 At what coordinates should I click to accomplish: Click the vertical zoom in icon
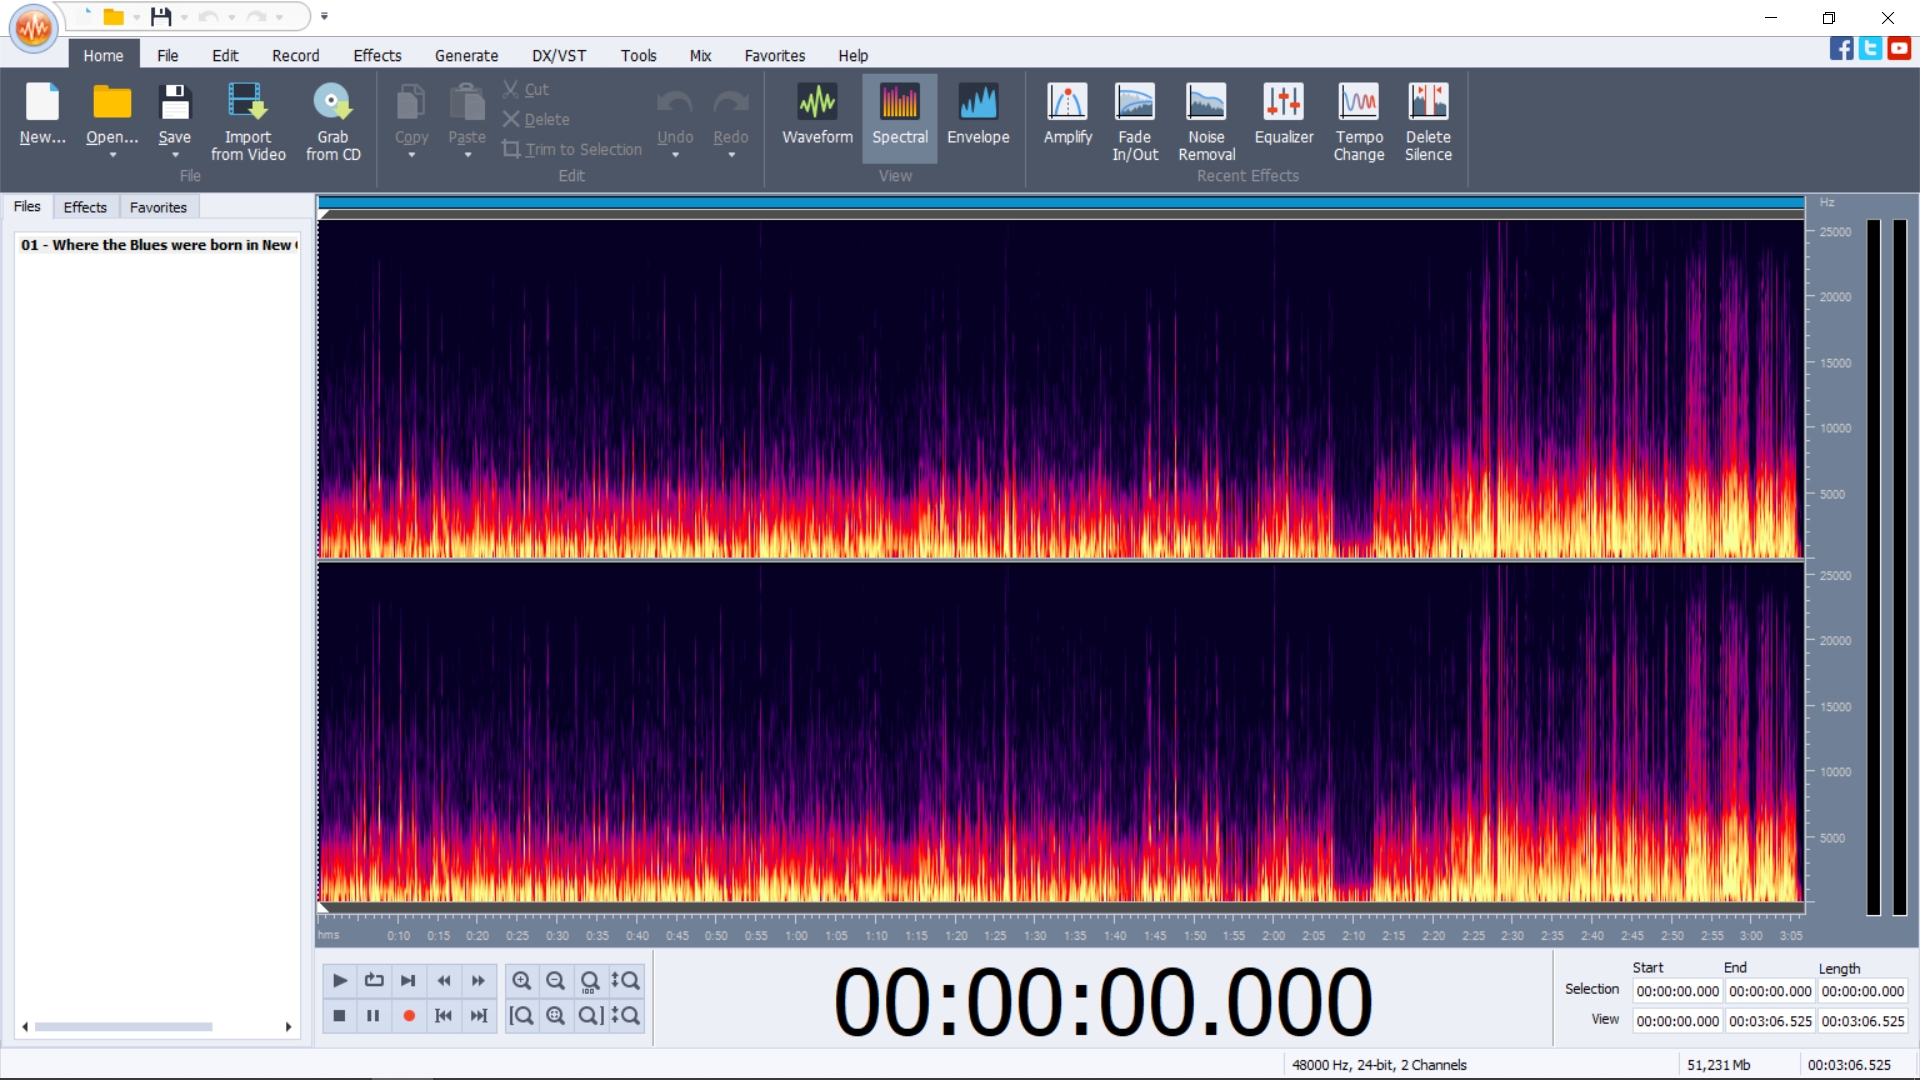[x=626, y=980]
